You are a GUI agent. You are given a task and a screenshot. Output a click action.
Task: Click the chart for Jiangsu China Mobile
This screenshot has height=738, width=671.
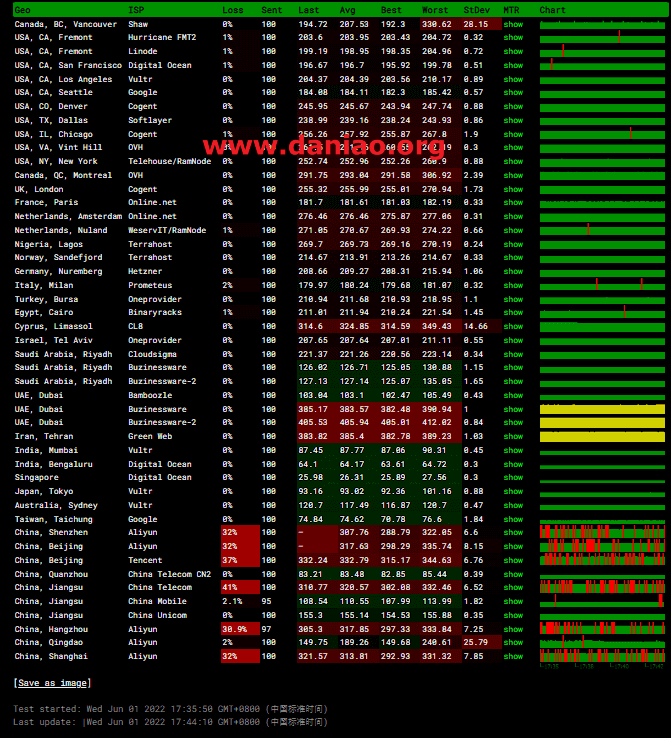point(602,601)
